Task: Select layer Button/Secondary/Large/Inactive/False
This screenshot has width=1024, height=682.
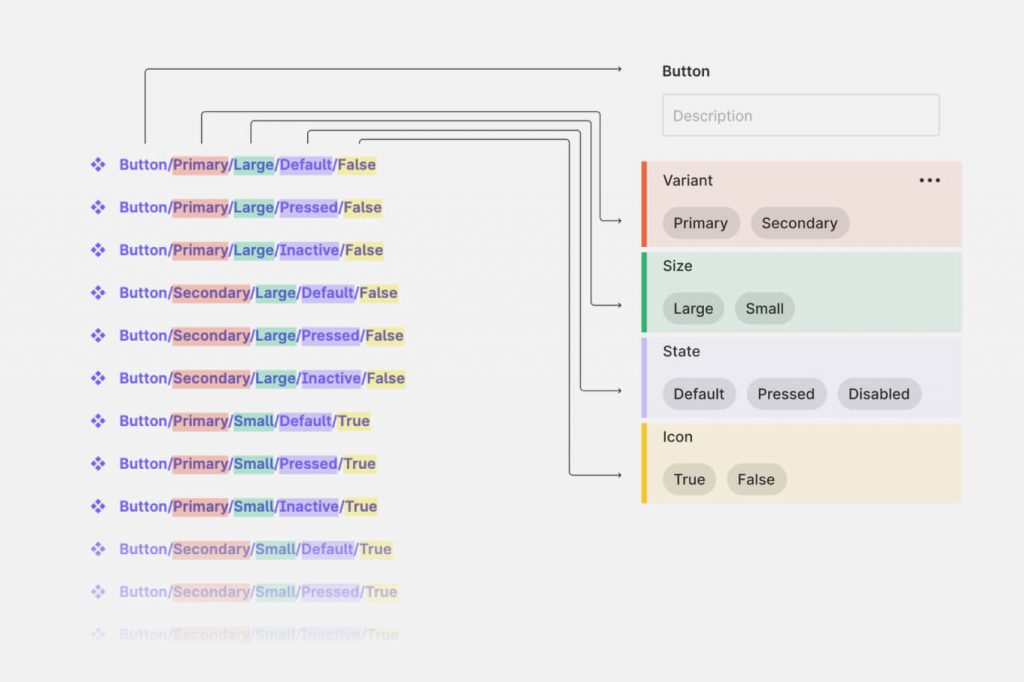Action: tap(262, 378)
